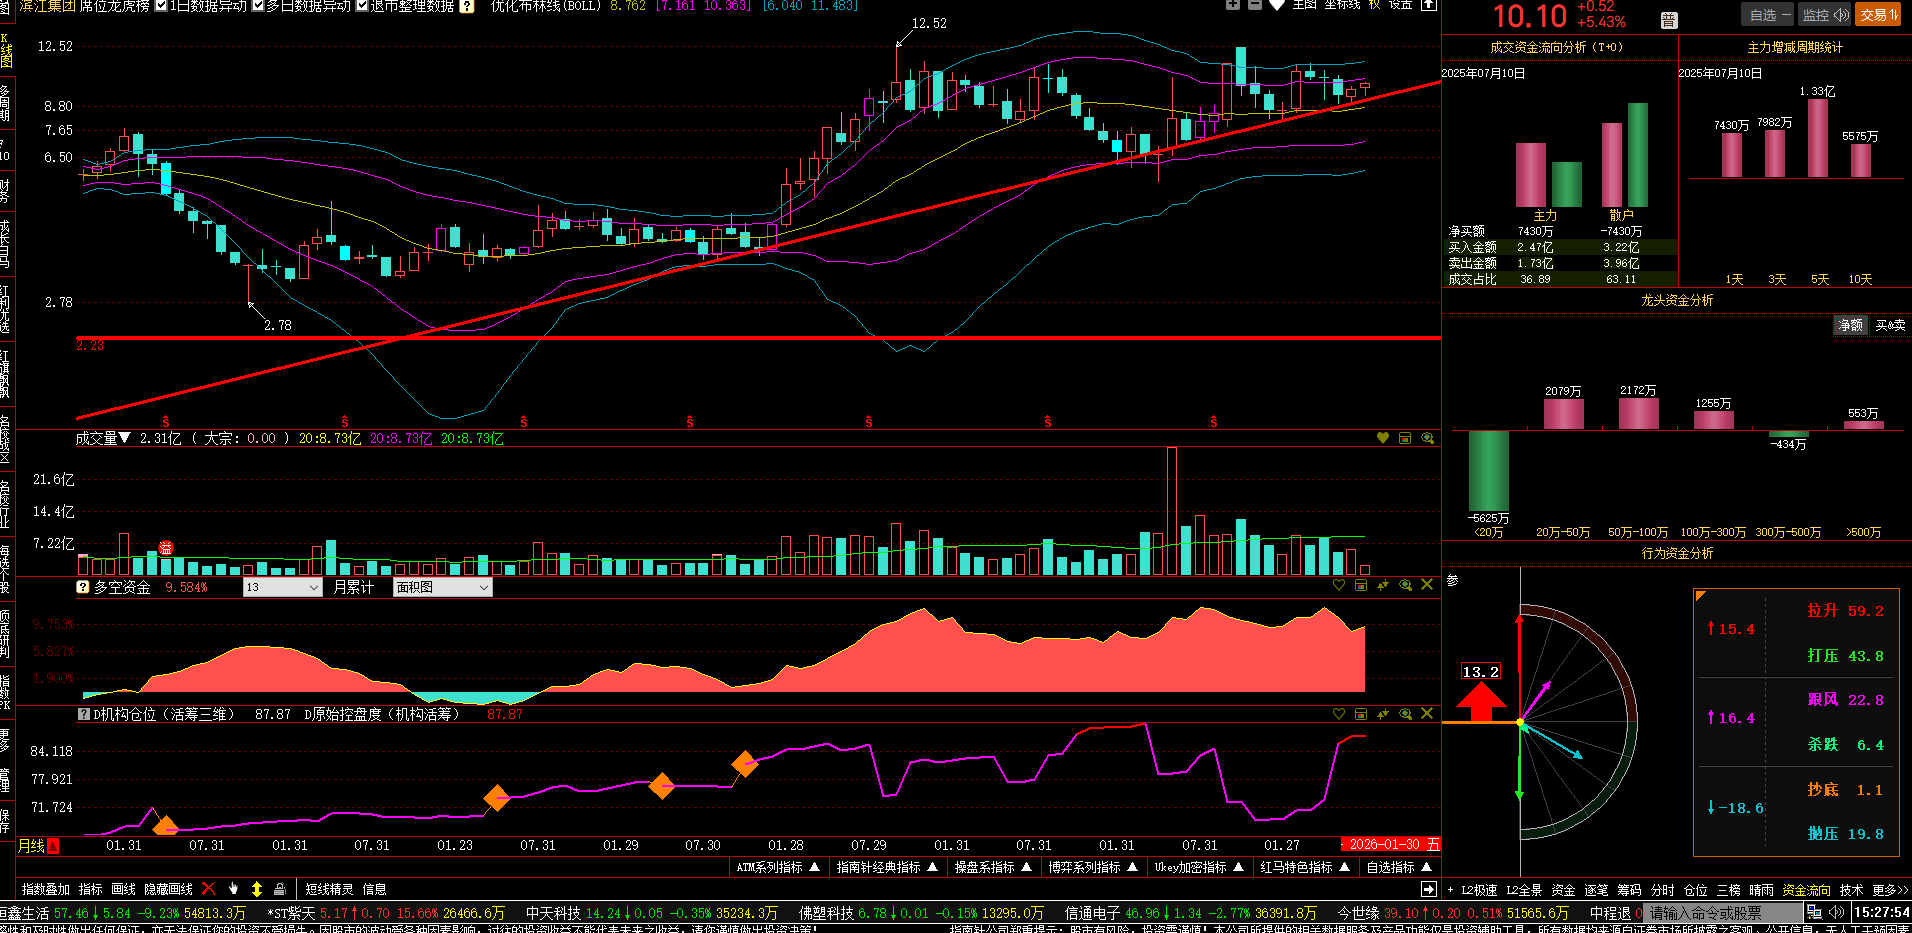Image resolution: width=1912 pixels, height=933 pixels.
Task: Click the red X delete-drawing icon
Action: click(x=208, y=888)
